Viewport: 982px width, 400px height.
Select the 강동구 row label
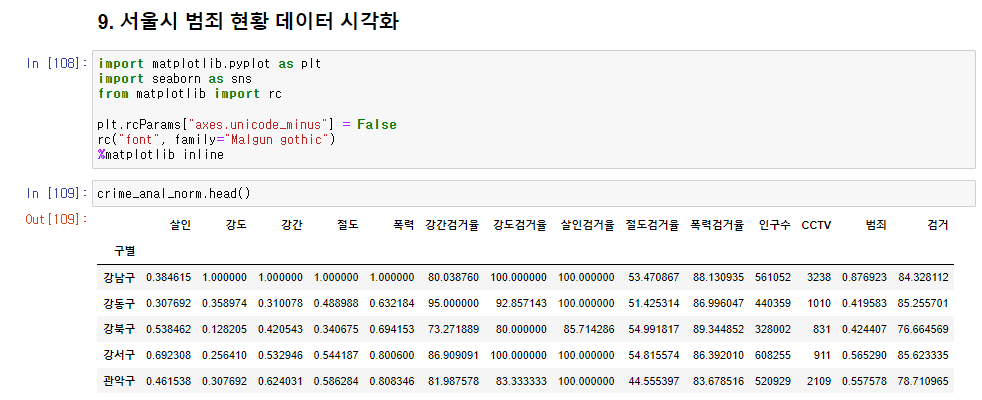tap(118, 303)
